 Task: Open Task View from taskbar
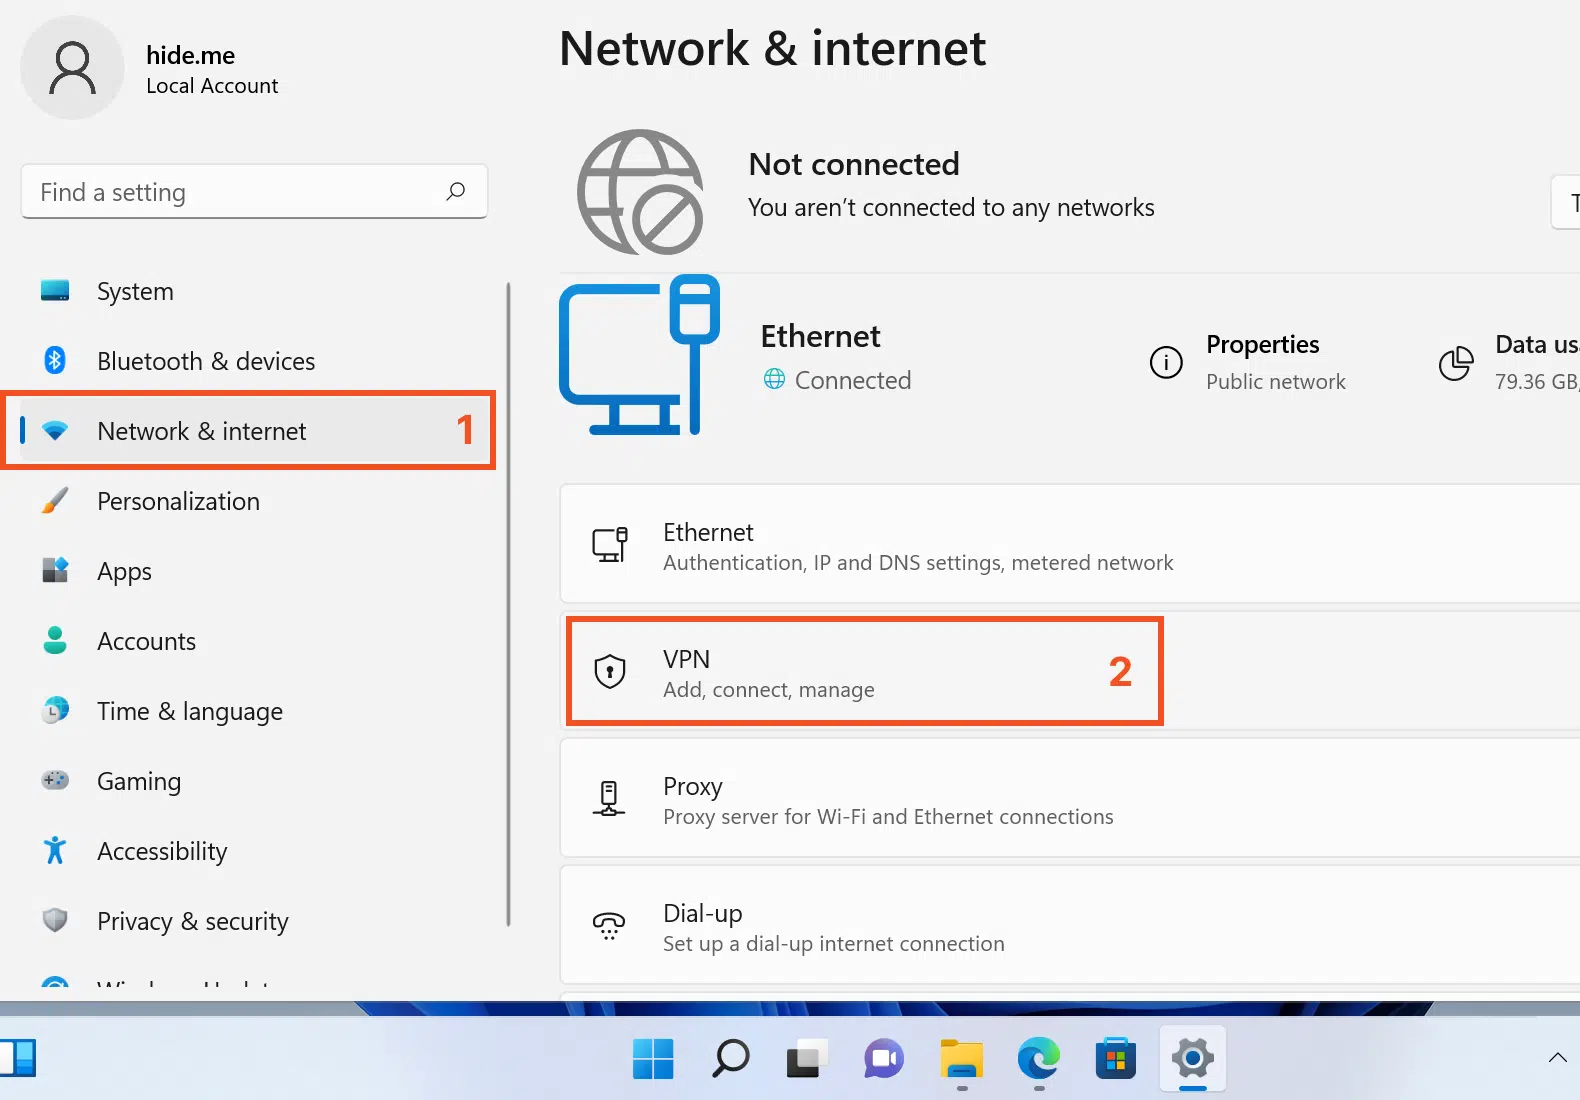807,1058
